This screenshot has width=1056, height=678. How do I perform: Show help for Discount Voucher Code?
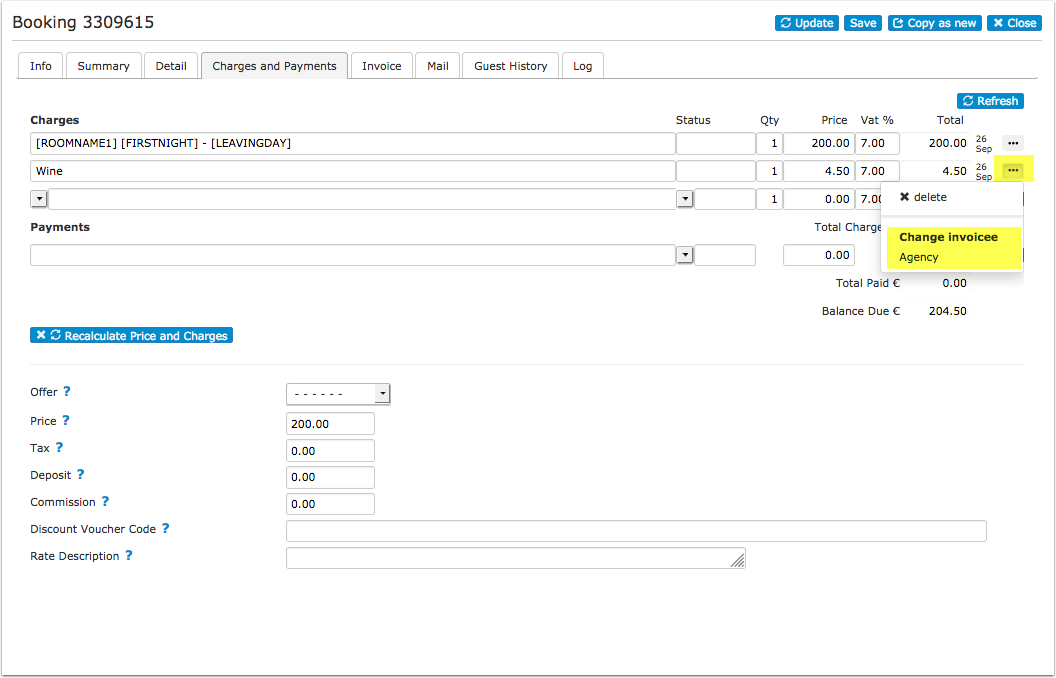coord(165,529)
